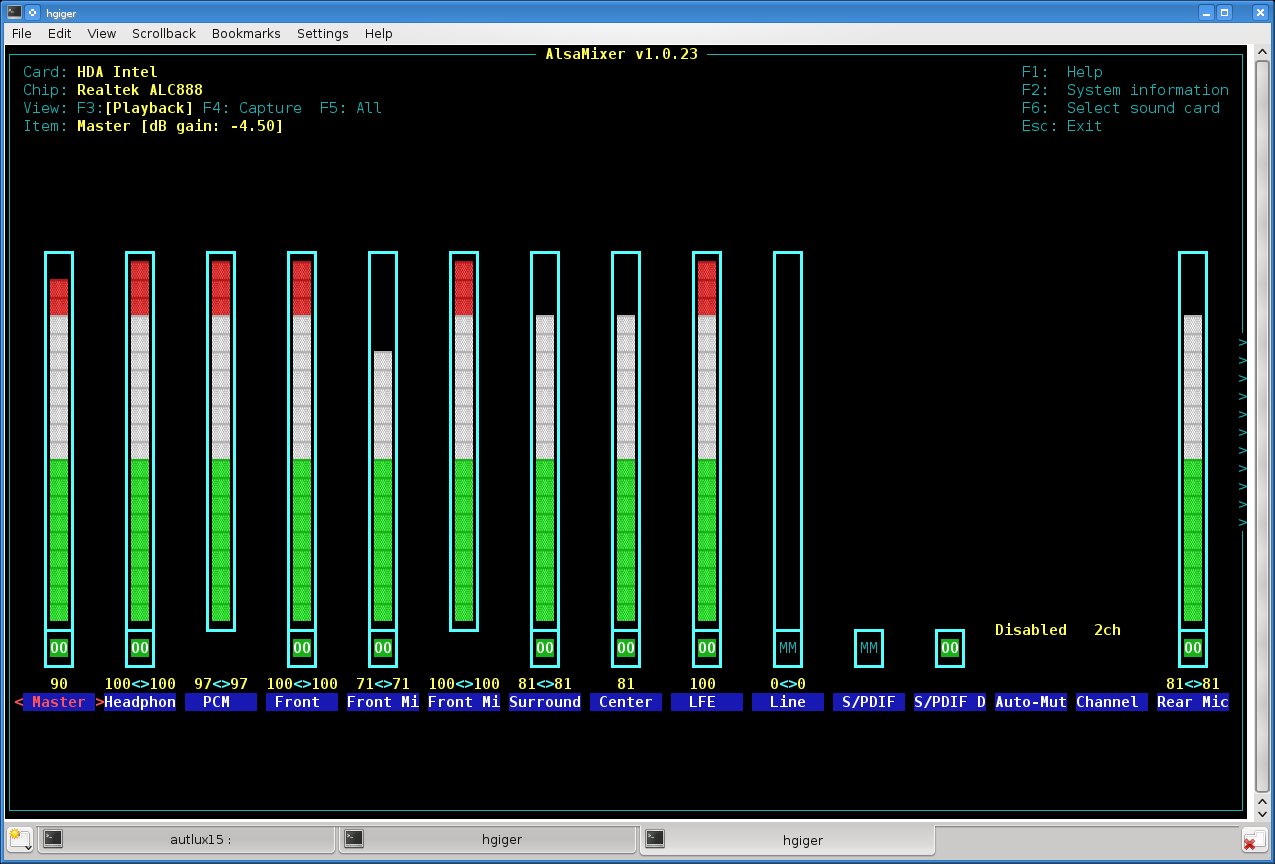1275x864 pixels.
Task: Select the S/PDIF channel label
Action: point(869,702)
